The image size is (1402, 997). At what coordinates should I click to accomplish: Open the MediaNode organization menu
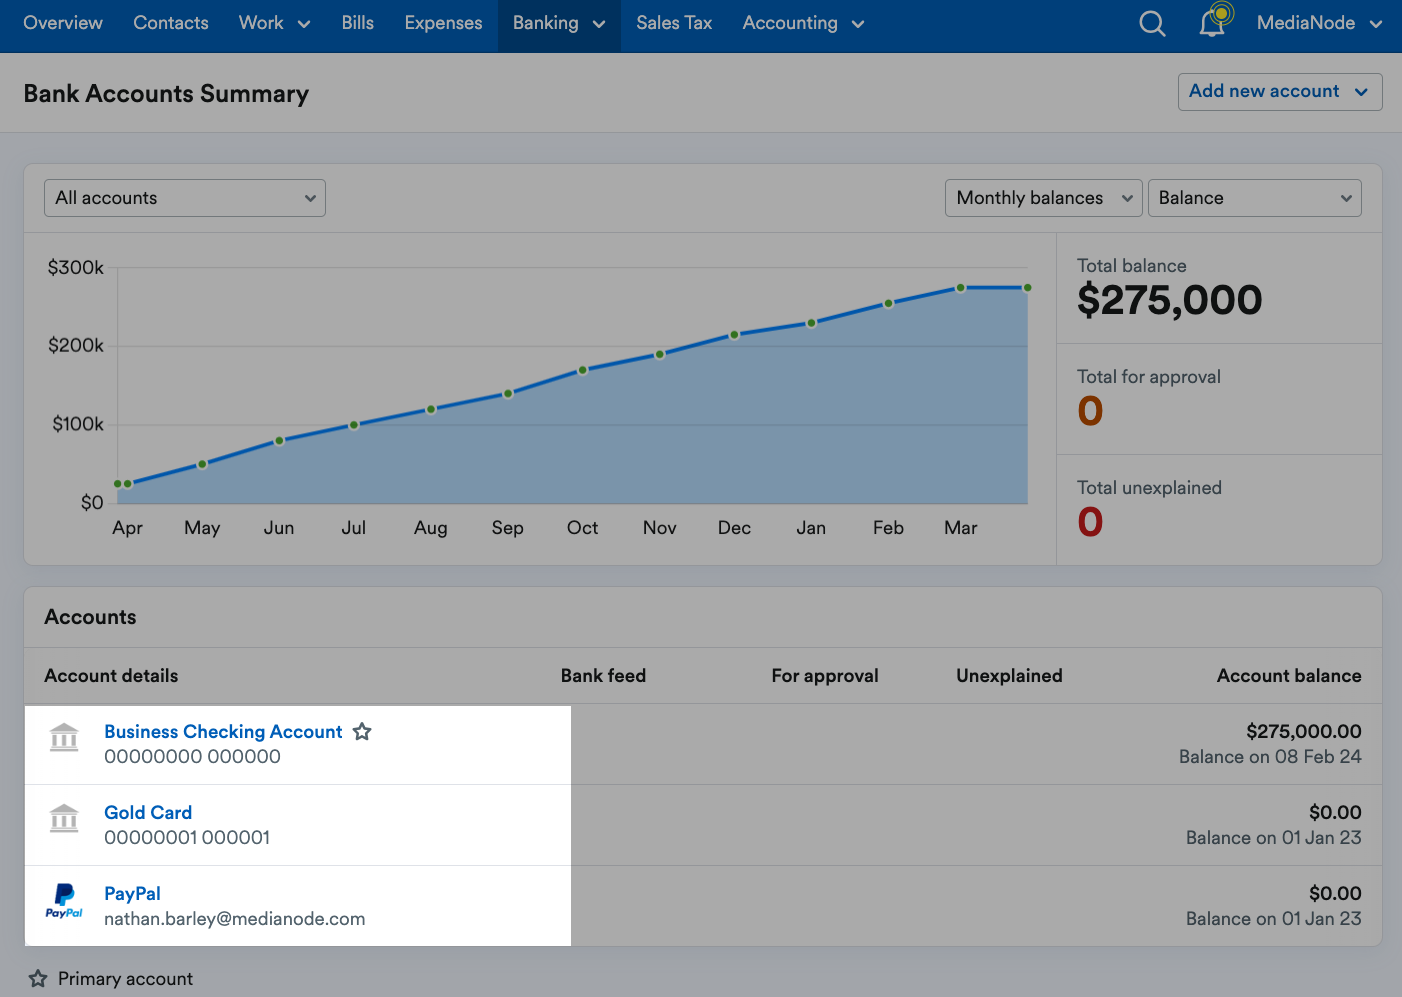pos(1318,23)
